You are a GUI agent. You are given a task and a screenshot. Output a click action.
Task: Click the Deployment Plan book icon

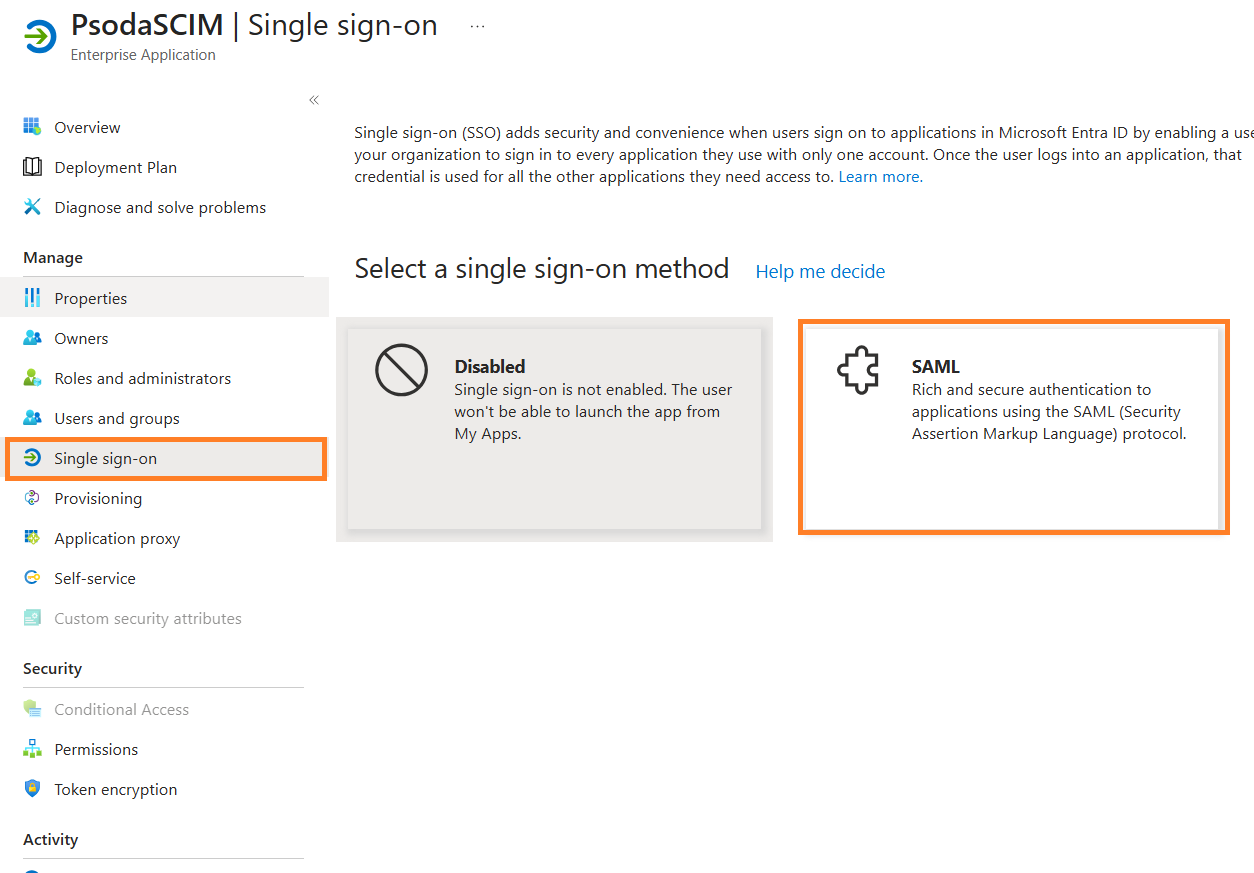[x=32, y=167]
